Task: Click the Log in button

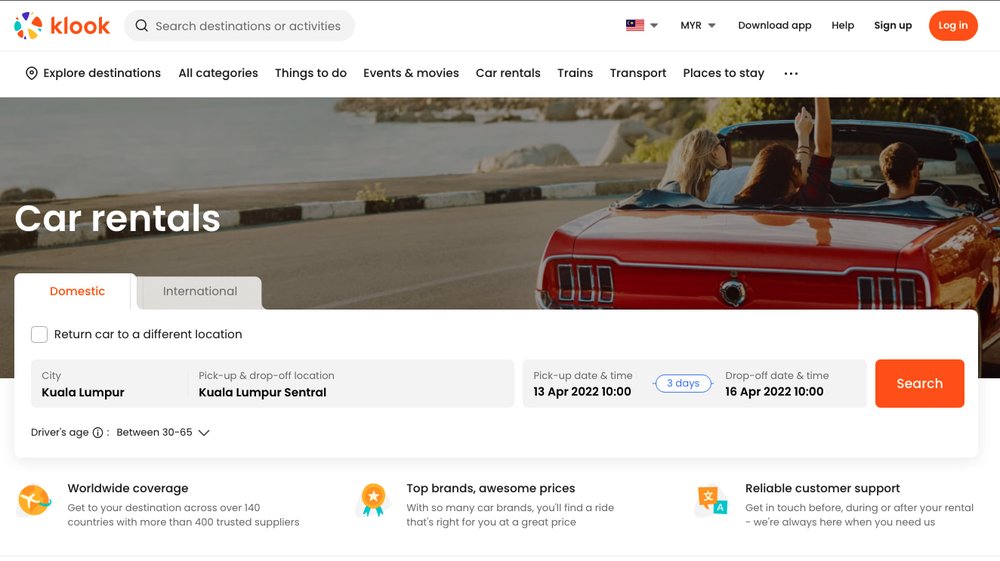Action: (952, 26)
